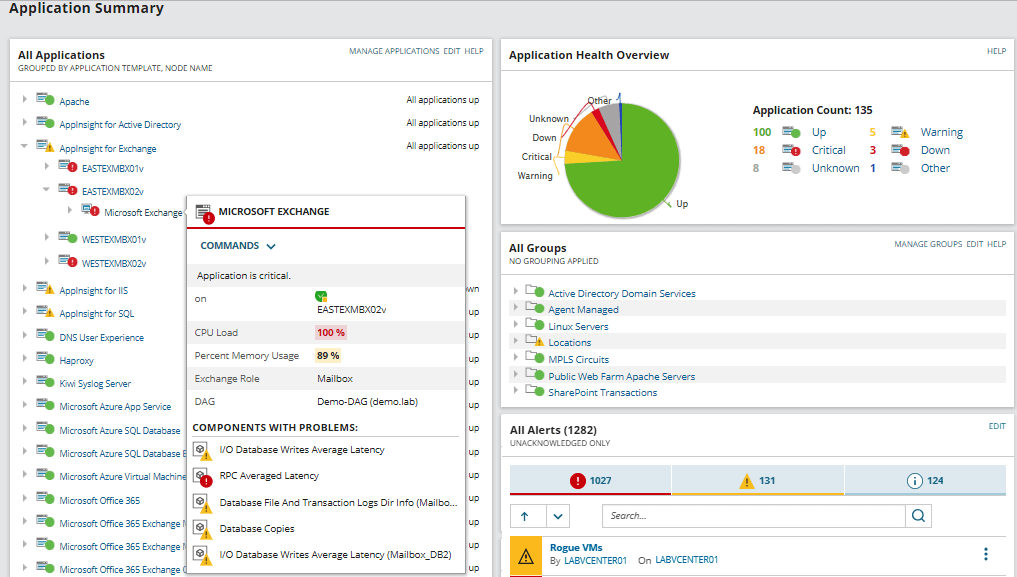Viewport: 1017px width, 577px height.
Task: Expand the SharePoint Transactions group
Action: 516,390
